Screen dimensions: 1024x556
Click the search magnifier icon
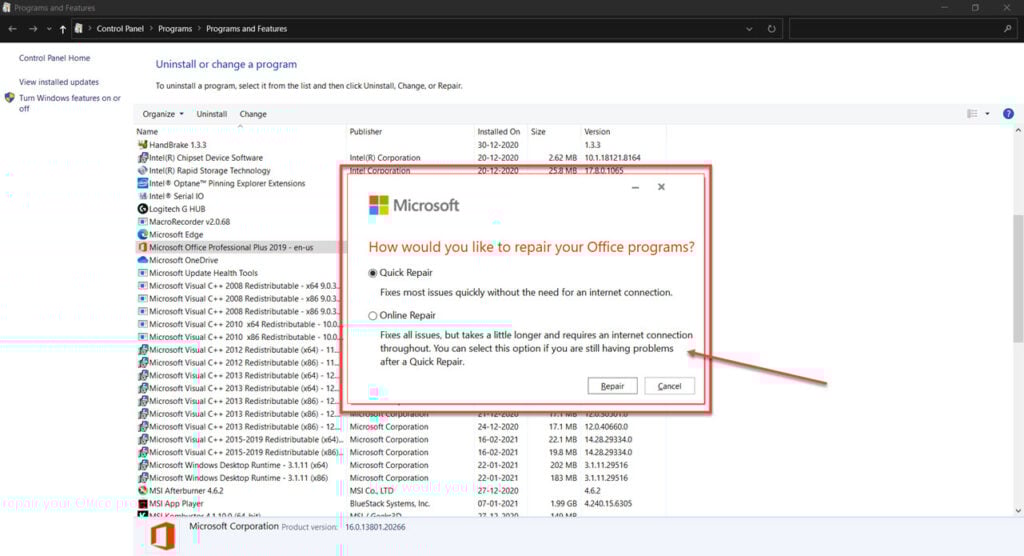(x=1008, y=29)
